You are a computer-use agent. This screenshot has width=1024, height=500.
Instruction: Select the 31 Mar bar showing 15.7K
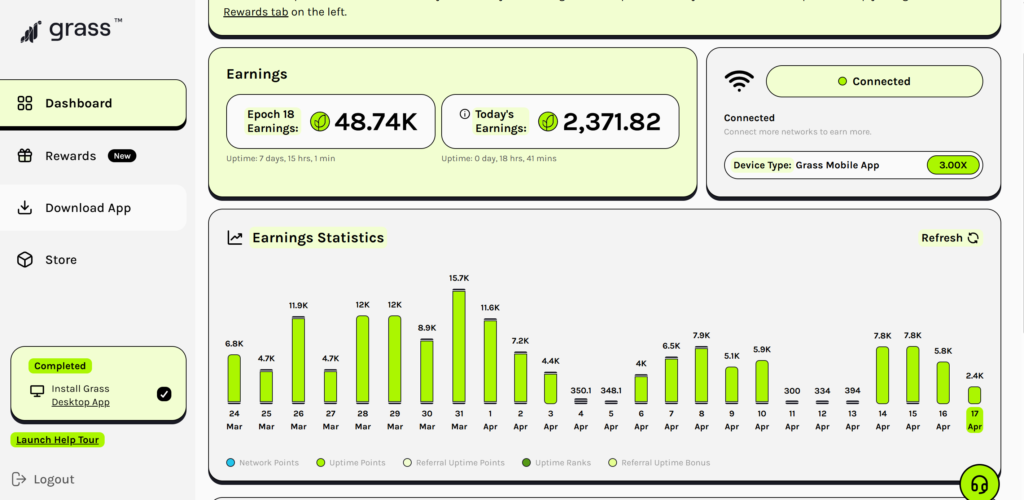[459, 346]
